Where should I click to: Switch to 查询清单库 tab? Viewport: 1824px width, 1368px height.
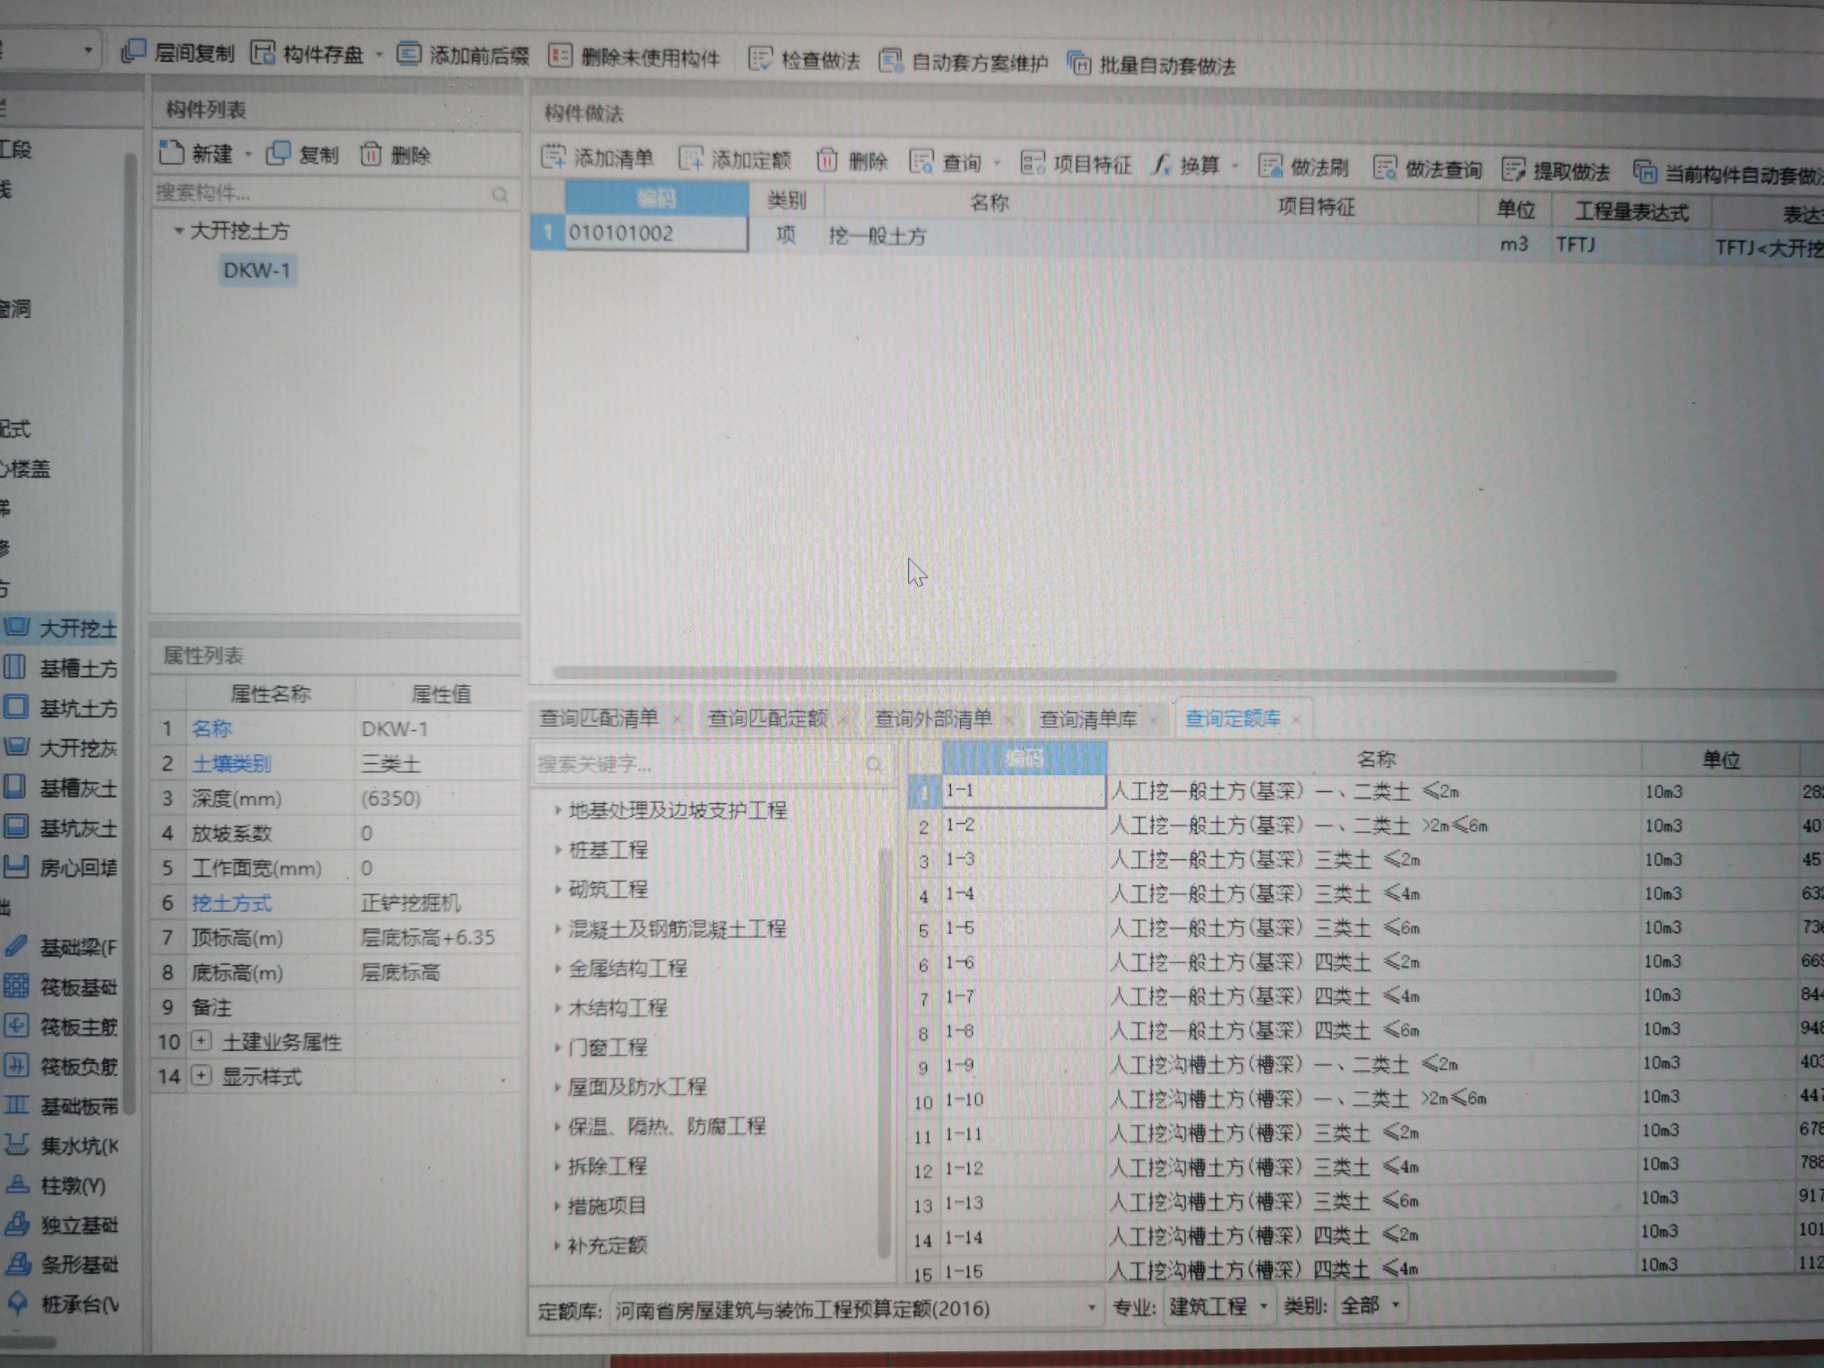pyautogui.click(x=1087, y=719)
